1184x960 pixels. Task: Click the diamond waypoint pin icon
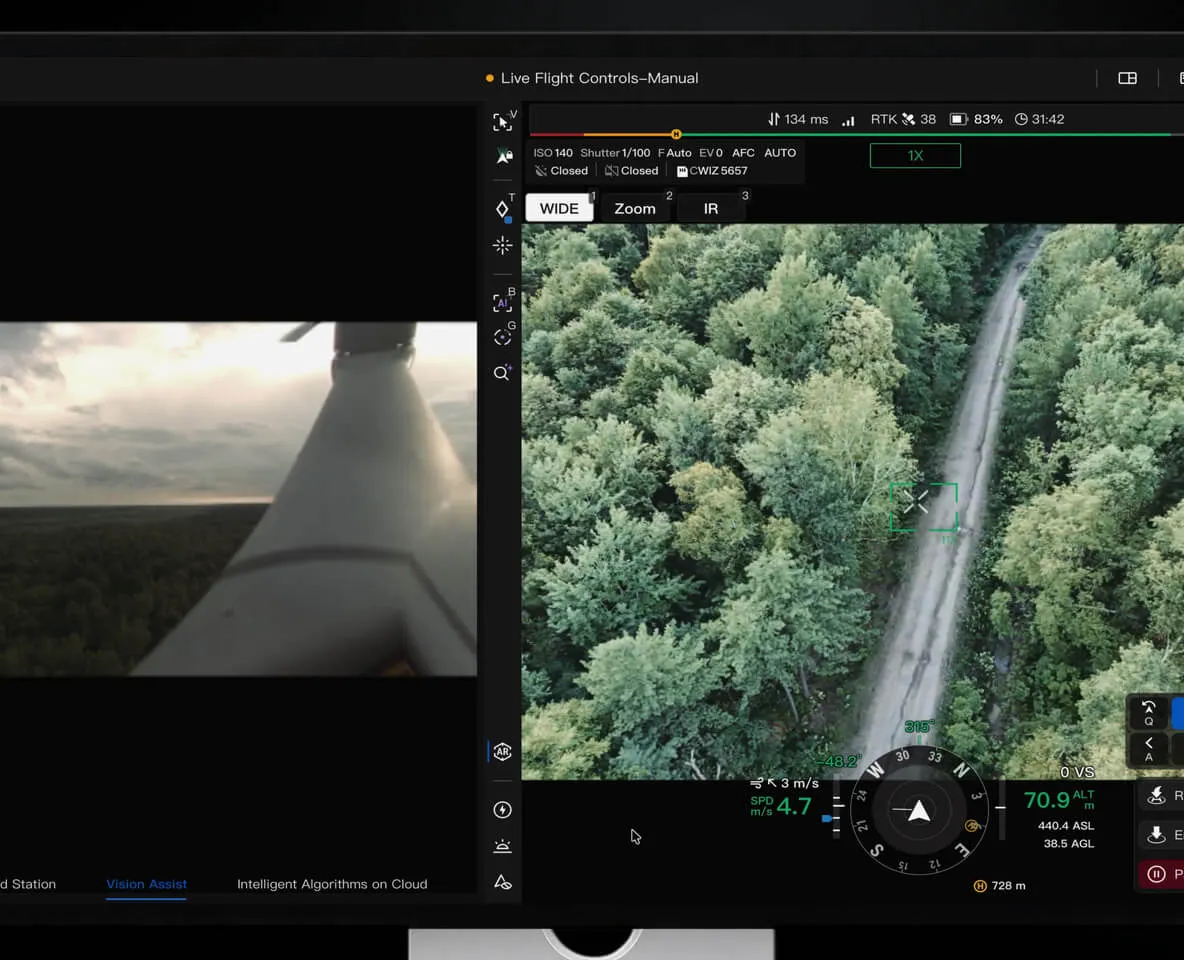(x=502, y=209)
